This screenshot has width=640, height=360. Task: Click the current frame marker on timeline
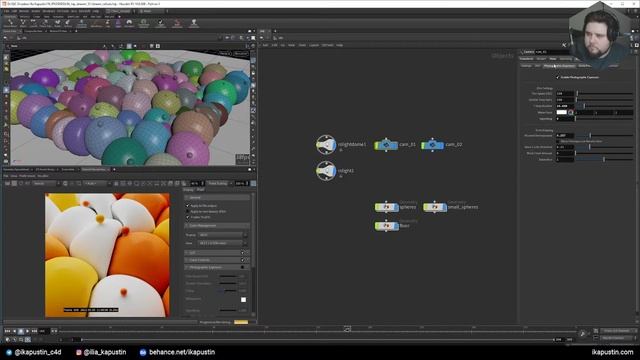[x=347, y=329]
